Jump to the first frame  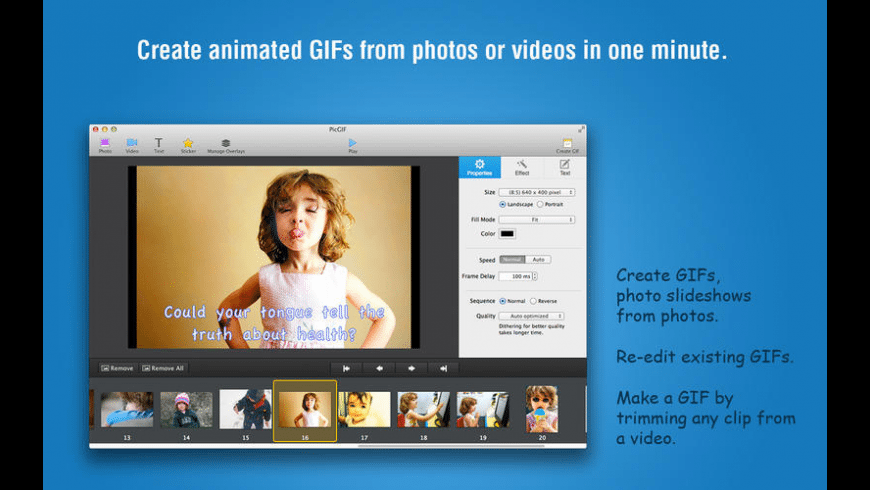tap(346, 368)
